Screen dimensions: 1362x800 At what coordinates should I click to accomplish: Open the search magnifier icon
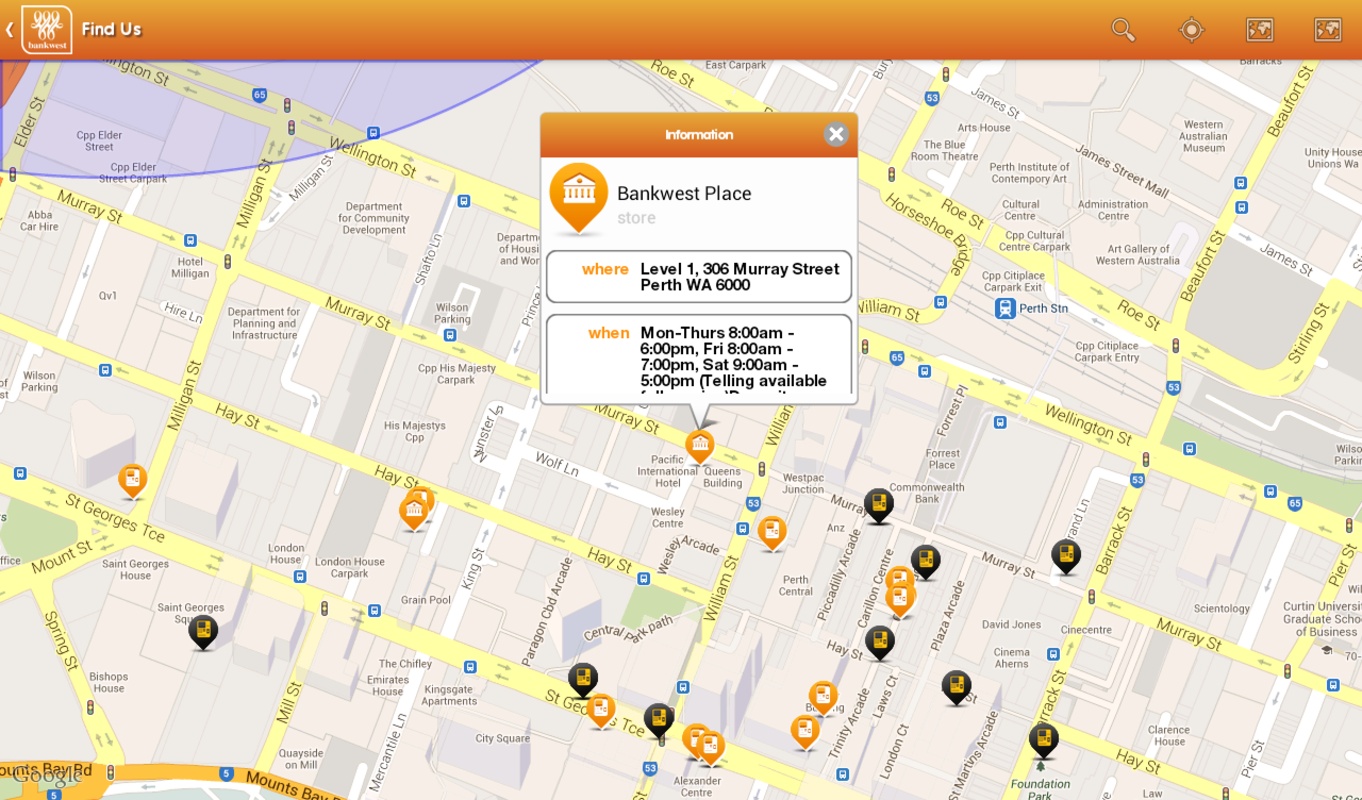coord(1124,30)
